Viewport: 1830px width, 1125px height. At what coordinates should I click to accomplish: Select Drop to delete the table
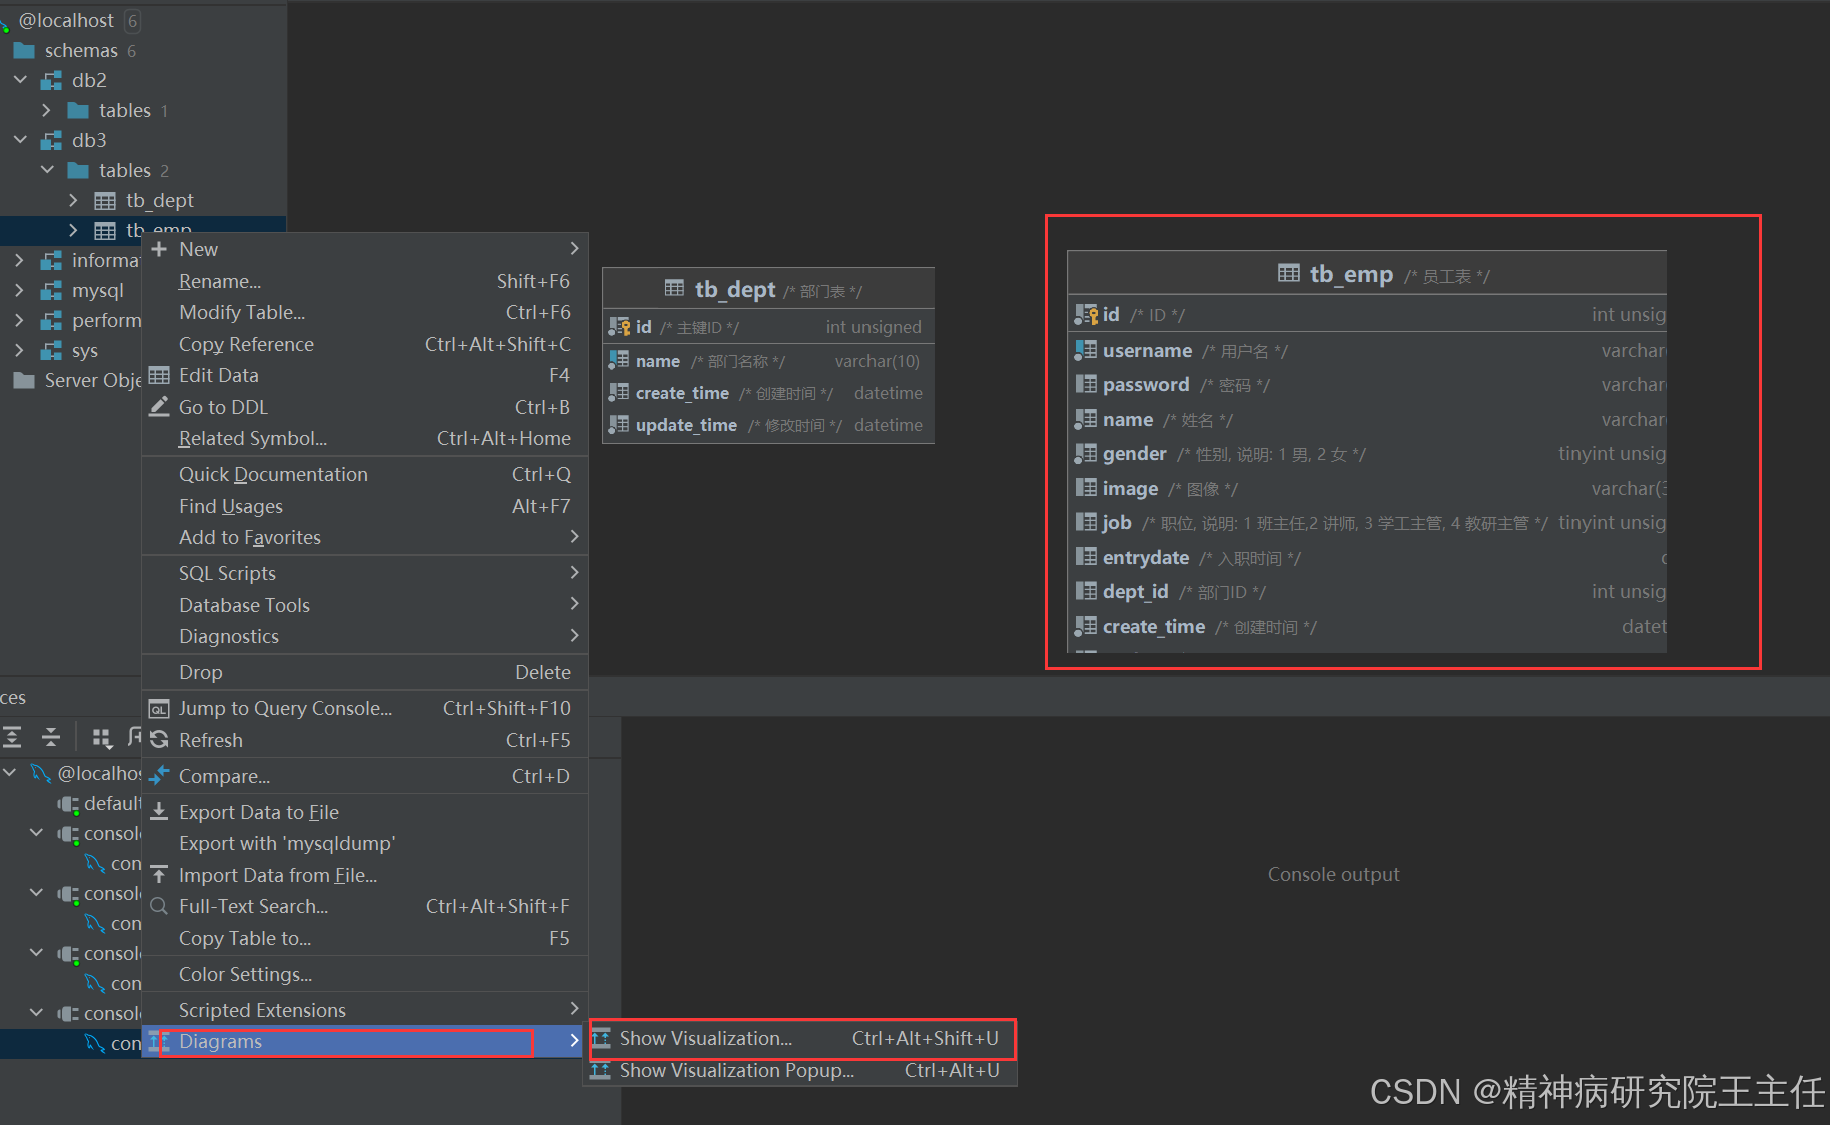click(x=200, y=672)
